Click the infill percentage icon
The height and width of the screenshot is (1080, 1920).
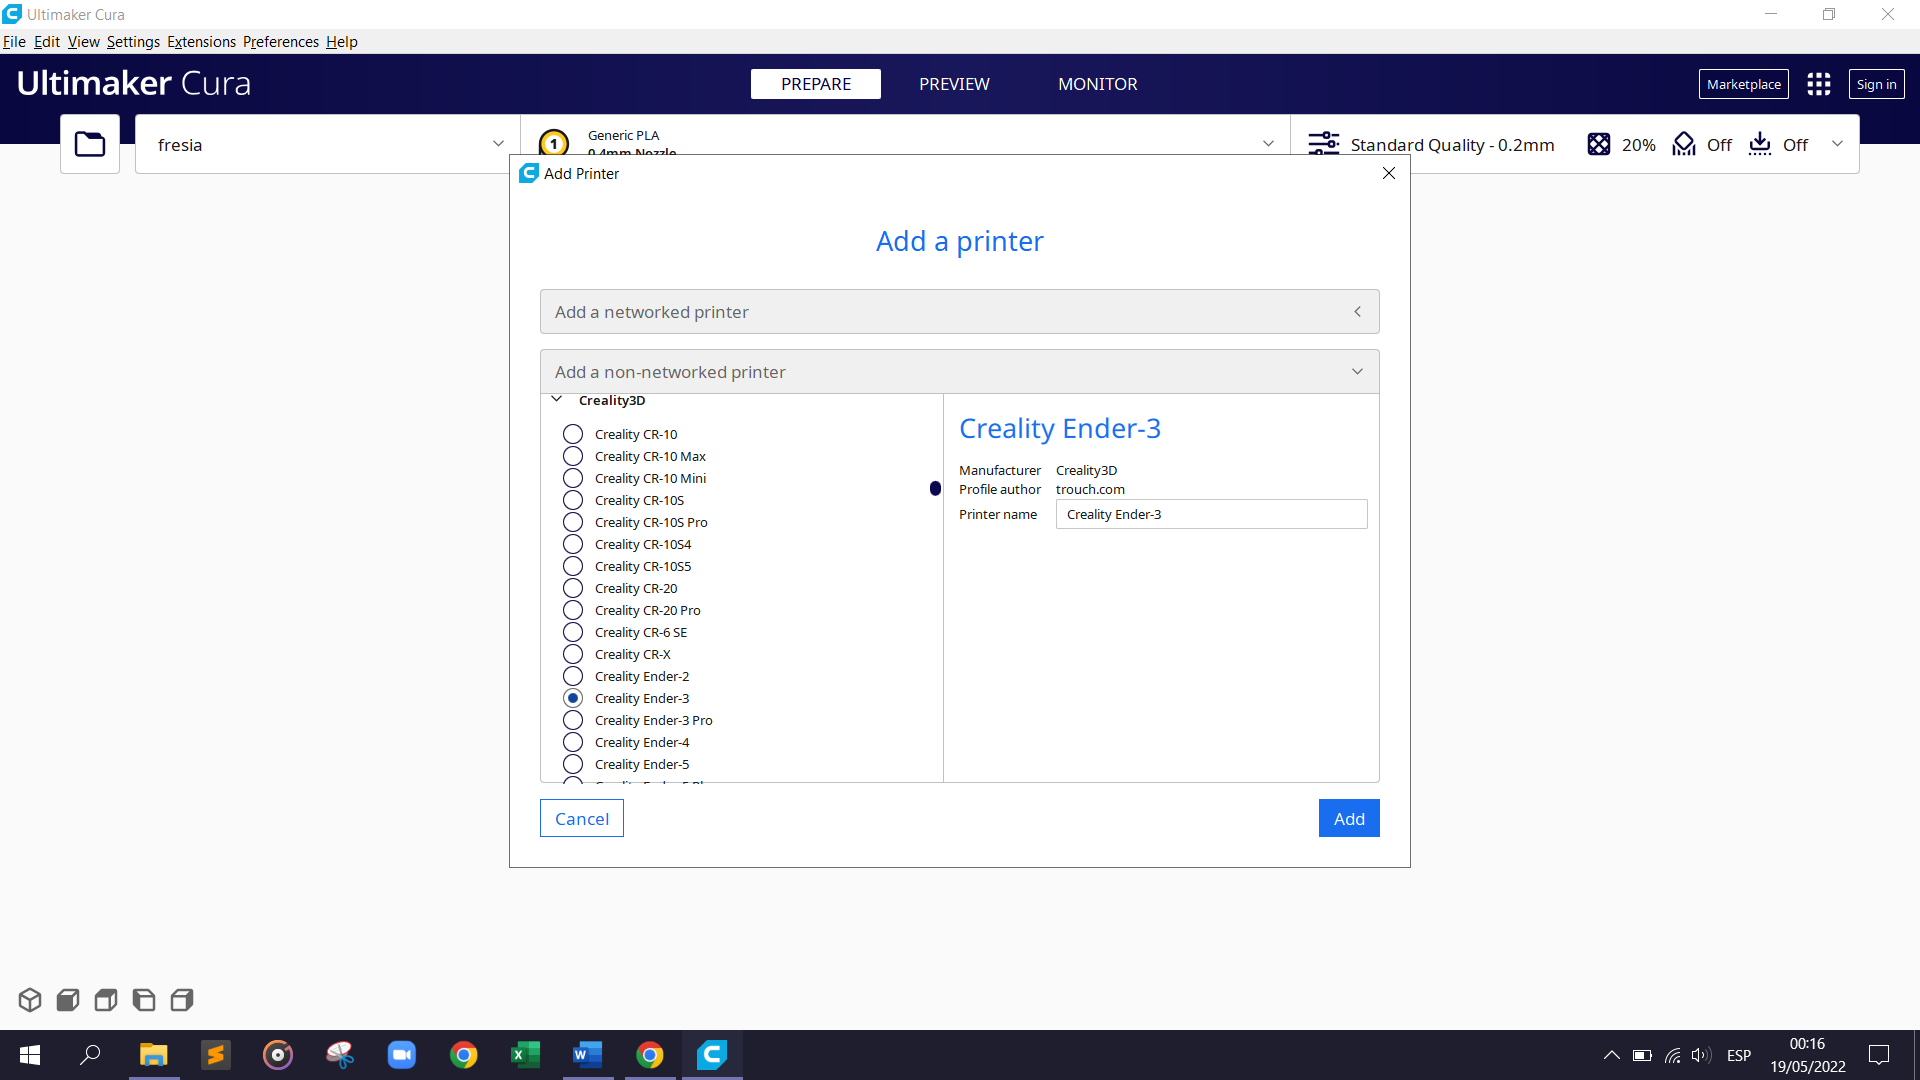[x=1600, y=145]
